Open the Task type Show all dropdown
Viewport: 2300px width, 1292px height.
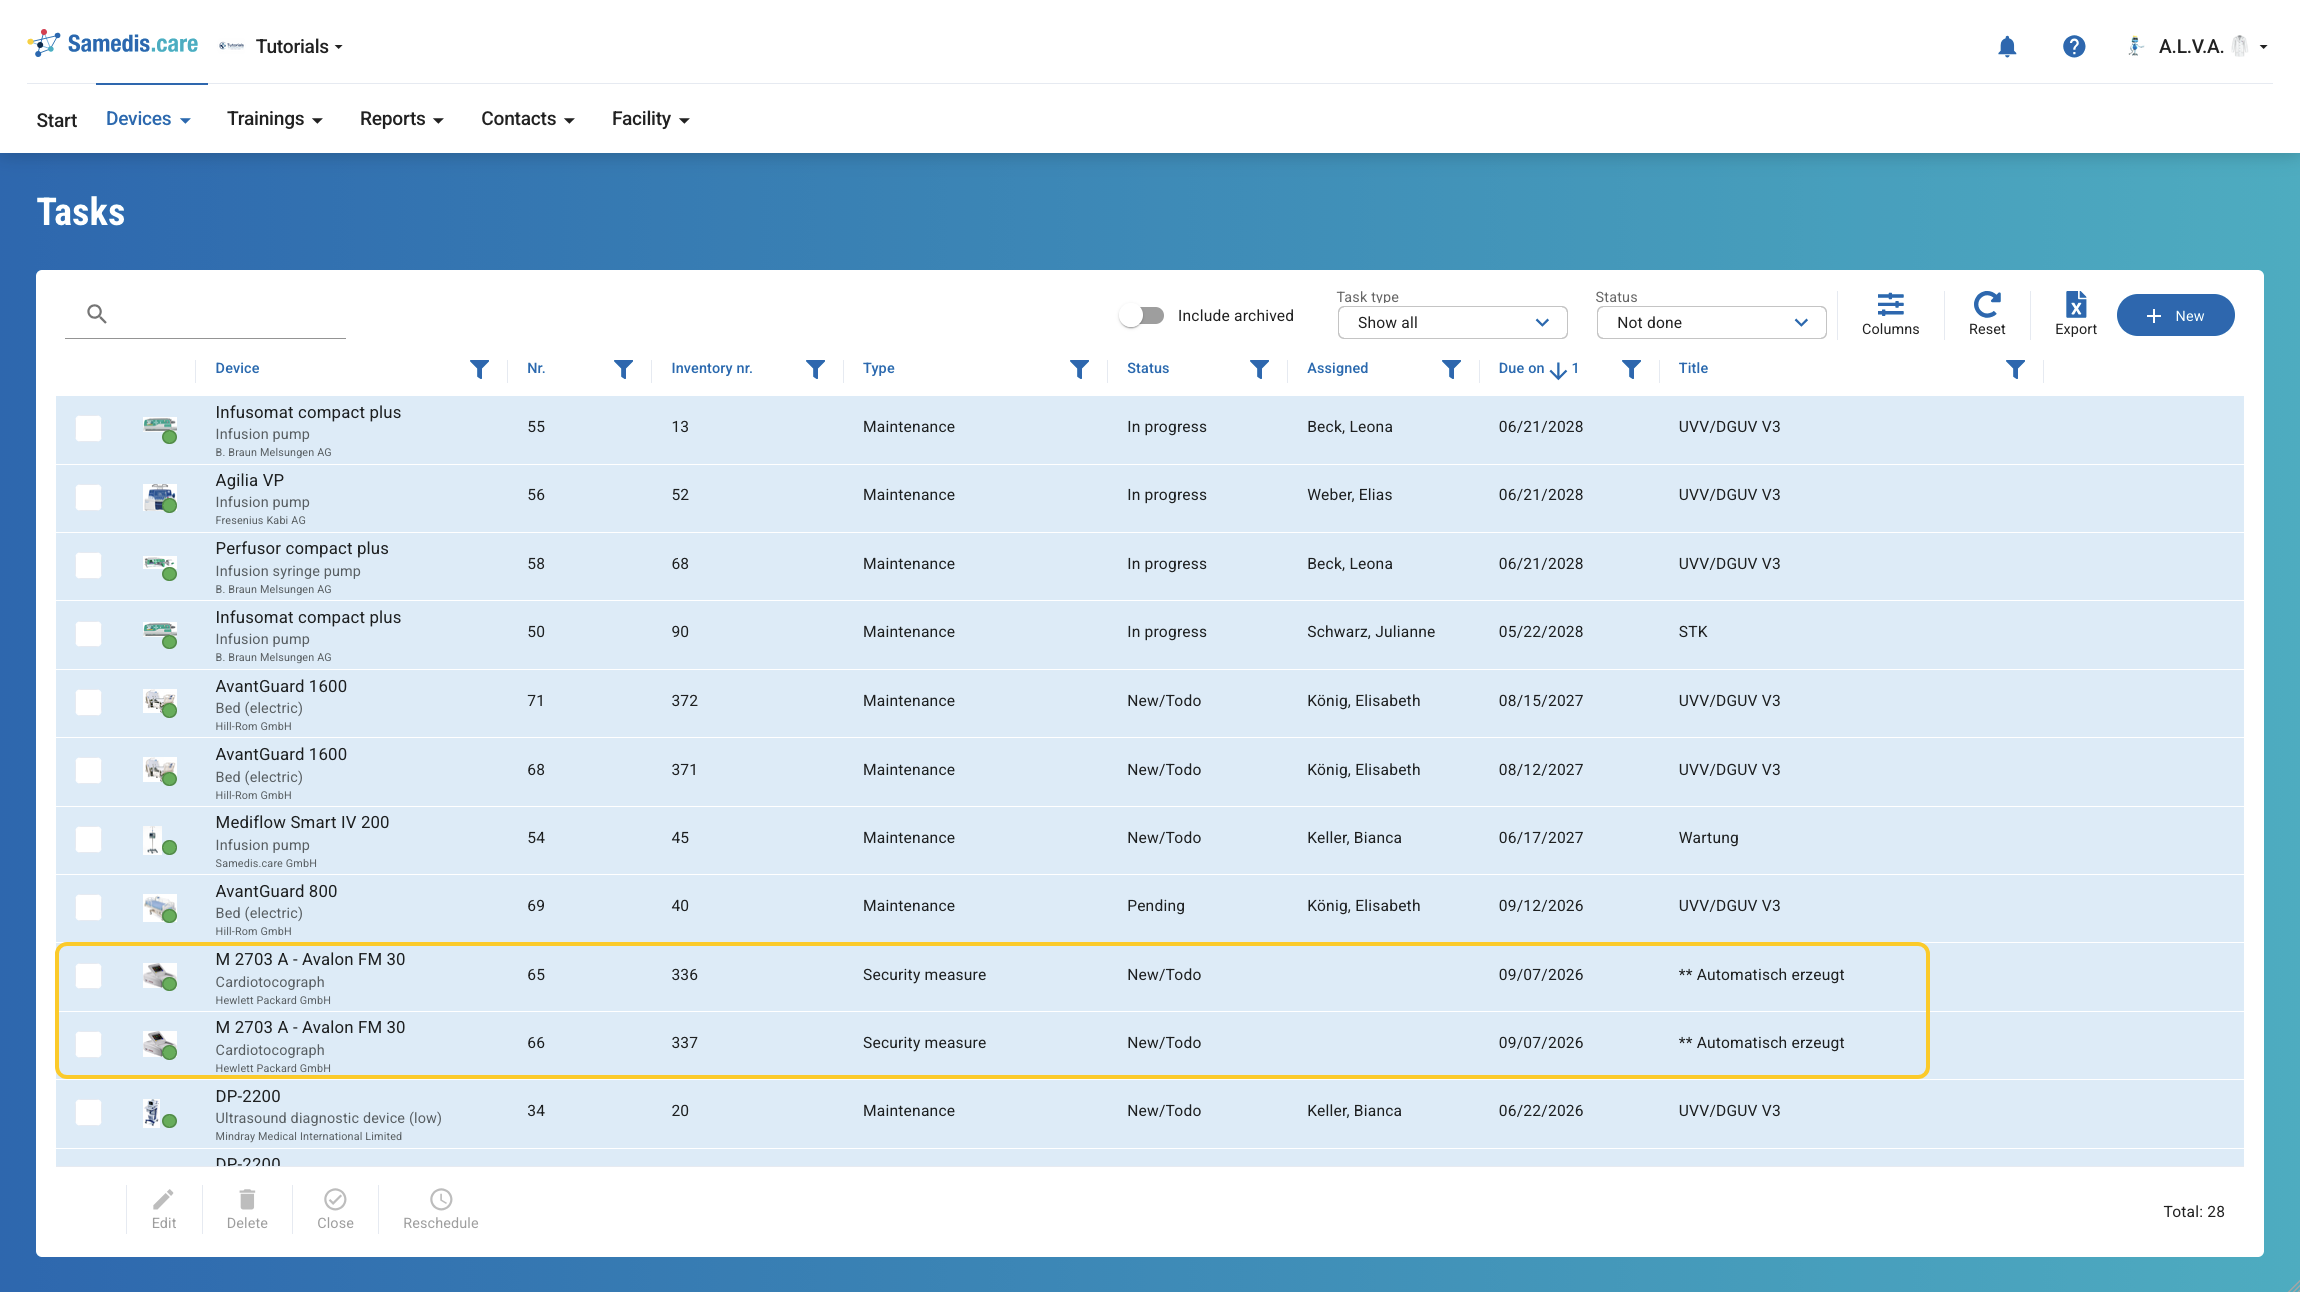point(1452,322)
